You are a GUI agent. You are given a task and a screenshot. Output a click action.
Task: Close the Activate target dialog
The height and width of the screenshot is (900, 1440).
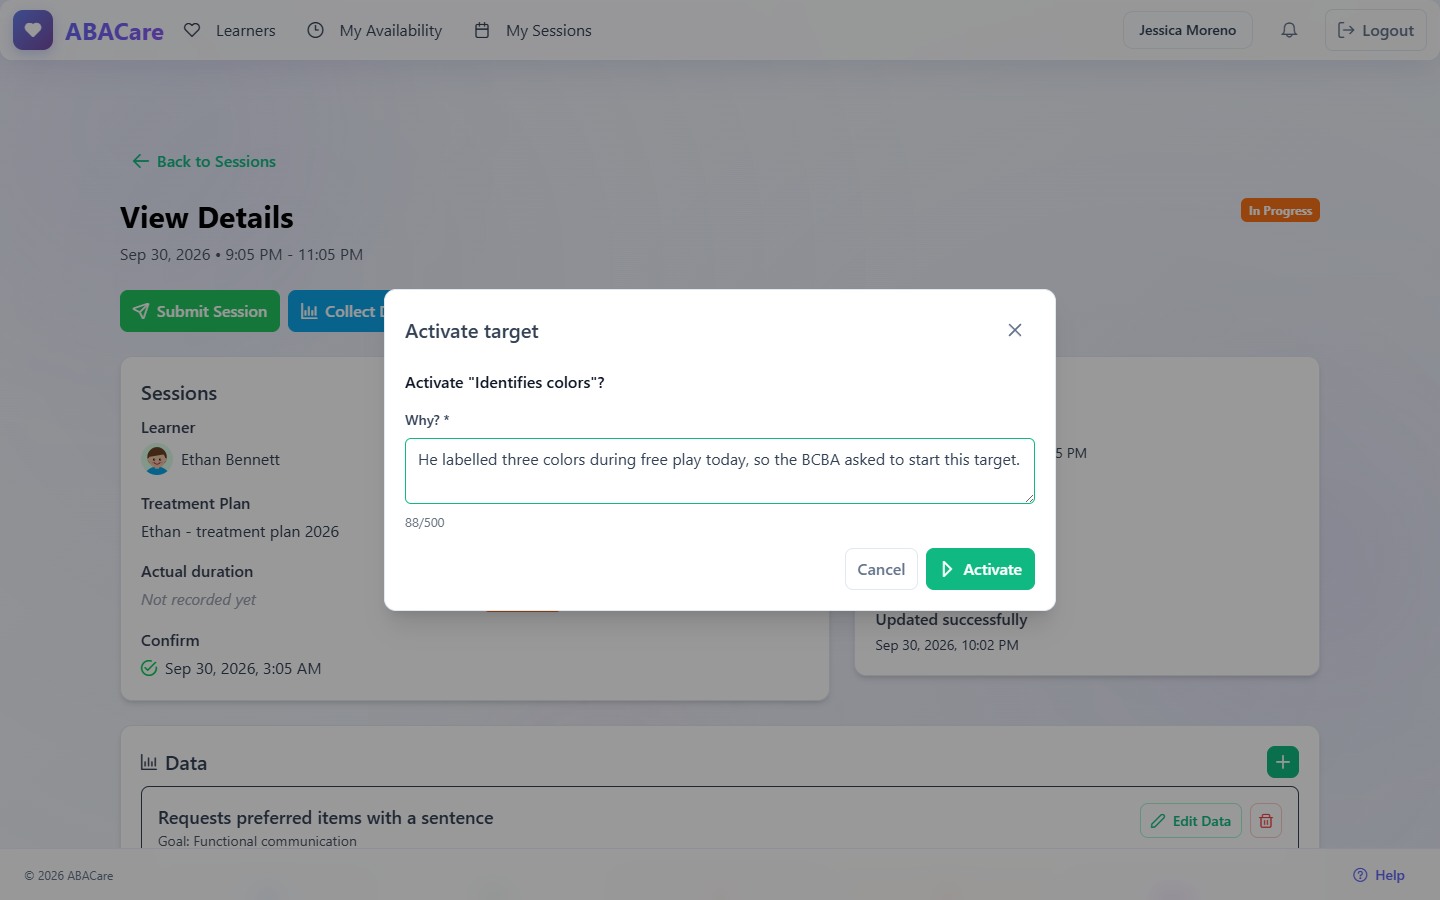coord(1015,330)
